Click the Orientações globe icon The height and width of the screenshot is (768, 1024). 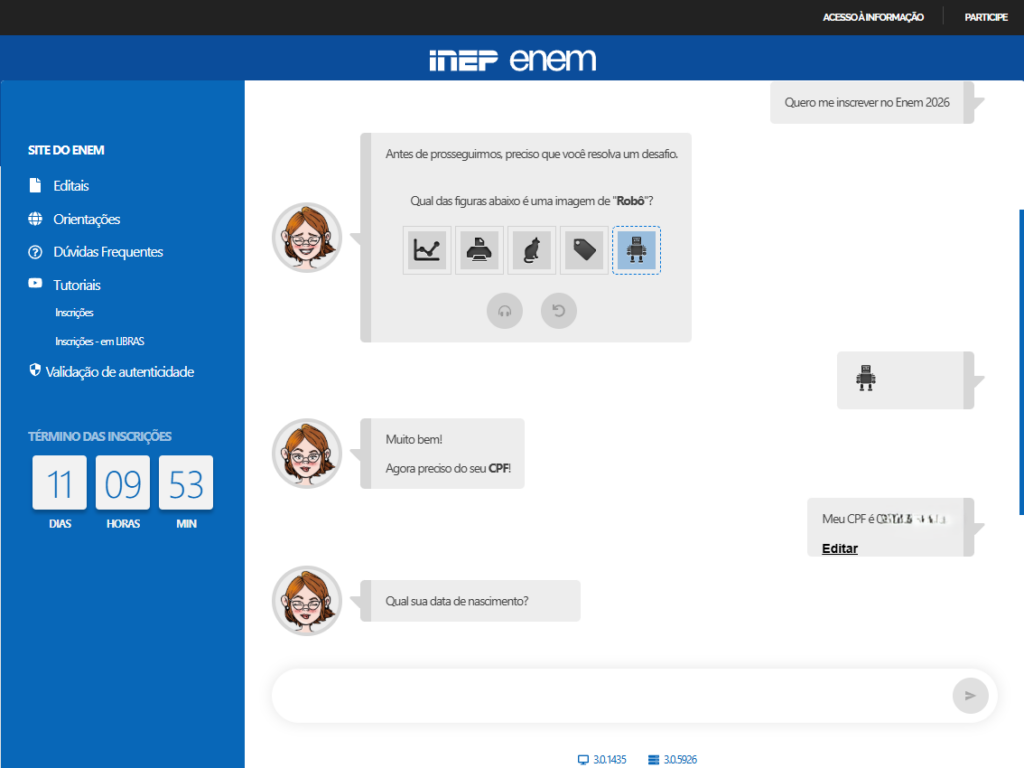(x=35, y=219)
